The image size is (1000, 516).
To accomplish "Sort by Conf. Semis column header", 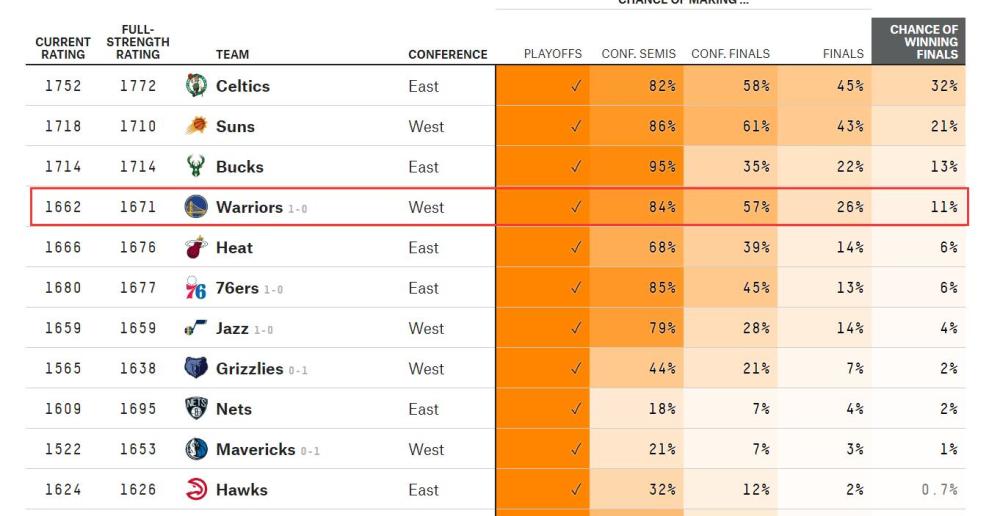I will point(639,54).
